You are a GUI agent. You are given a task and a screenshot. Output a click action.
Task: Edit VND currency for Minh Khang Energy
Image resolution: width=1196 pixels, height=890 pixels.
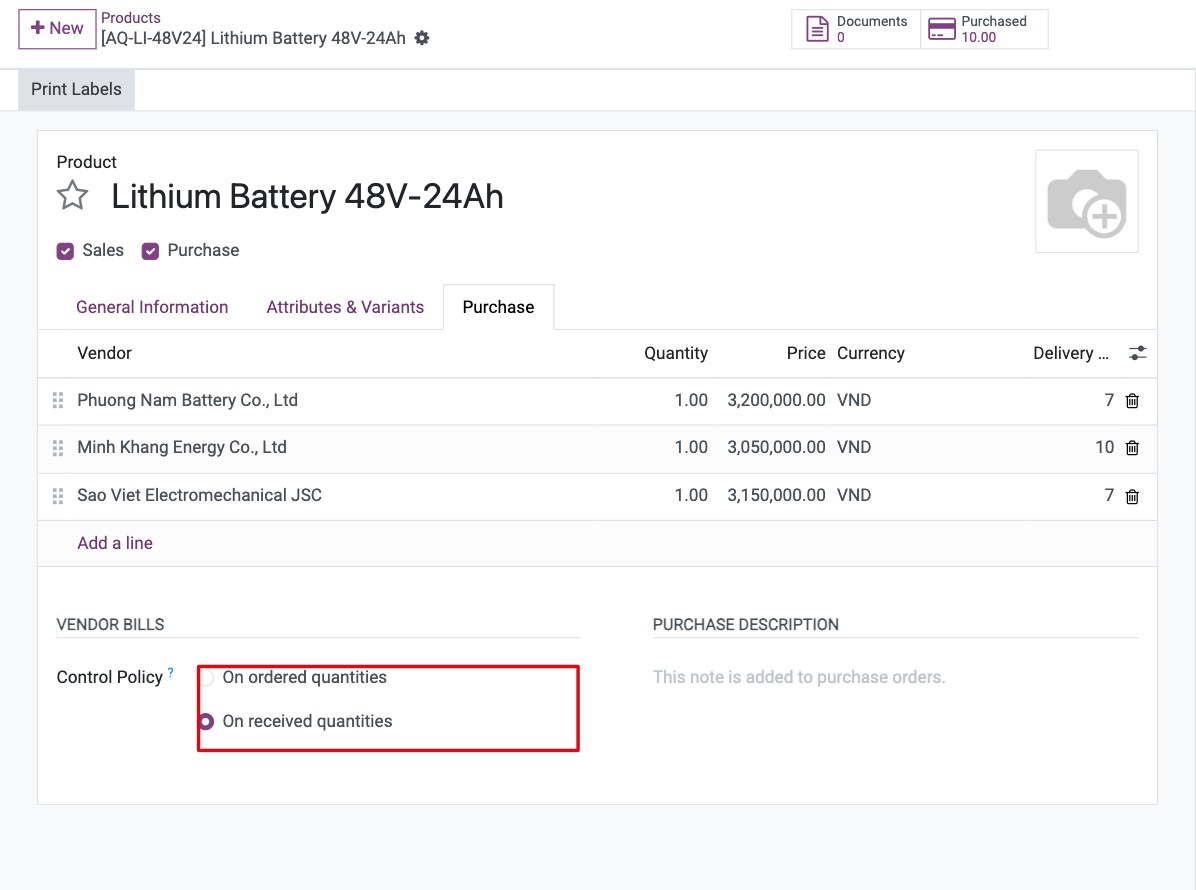854,448
